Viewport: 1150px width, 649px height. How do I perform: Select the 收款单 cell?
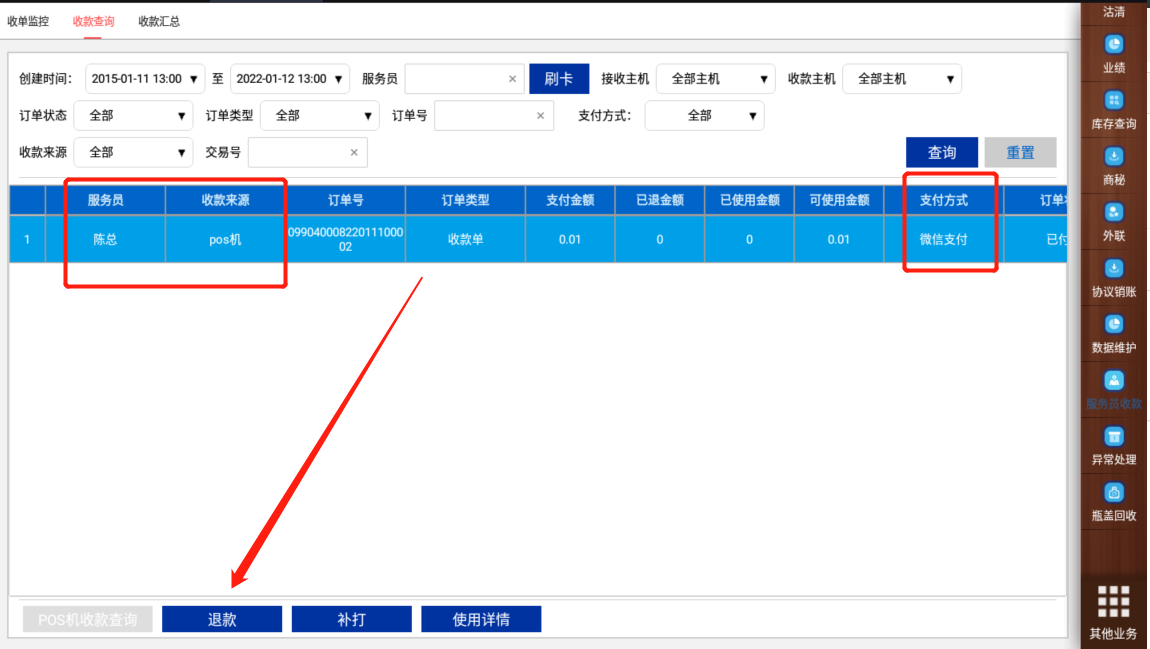(465, 239)
